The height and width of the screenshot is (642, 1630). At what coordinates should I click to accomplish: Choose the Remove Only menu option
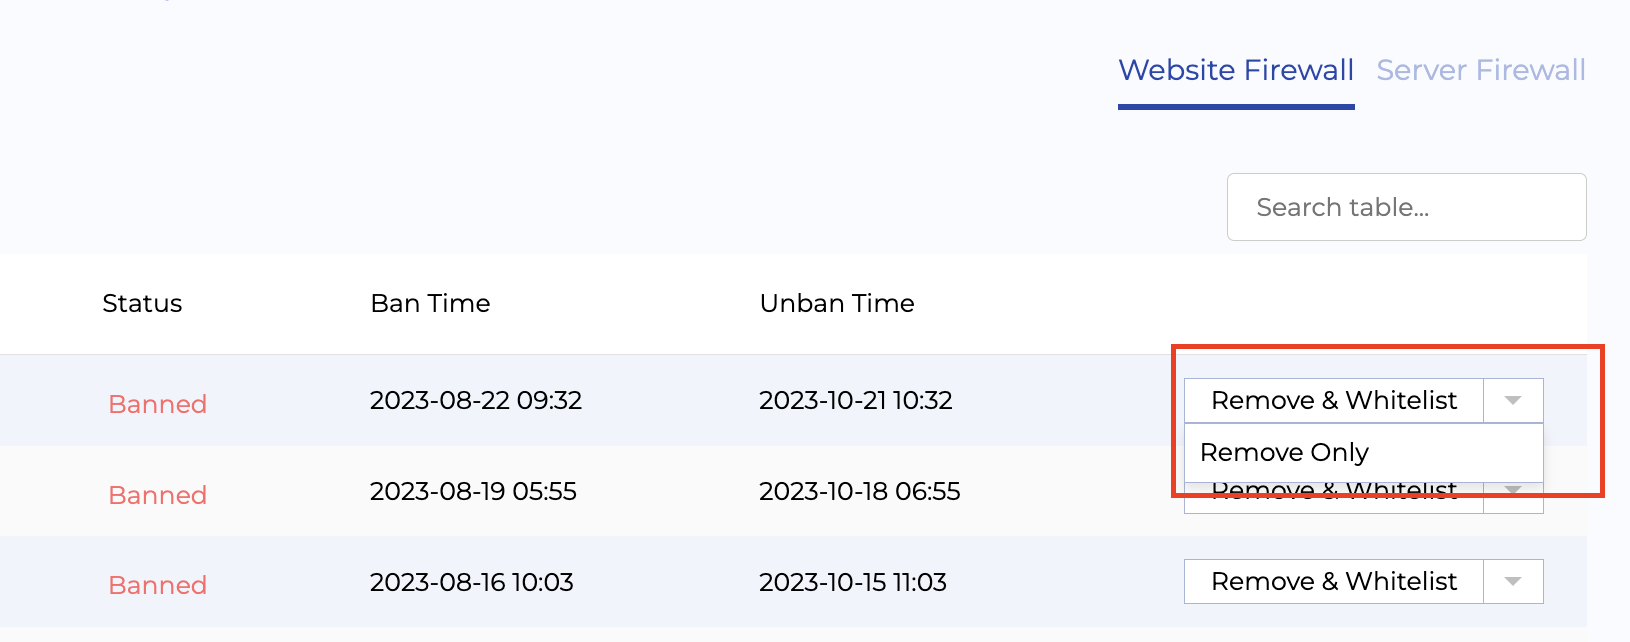coord(1284,453)
